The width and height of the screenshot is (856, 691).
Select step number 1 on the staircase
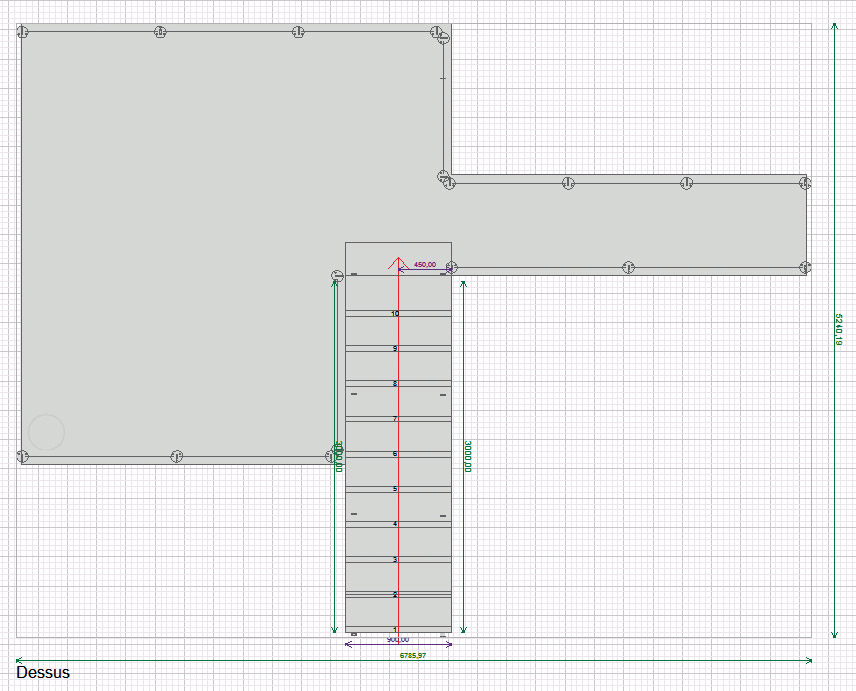[x=395, y=629]
